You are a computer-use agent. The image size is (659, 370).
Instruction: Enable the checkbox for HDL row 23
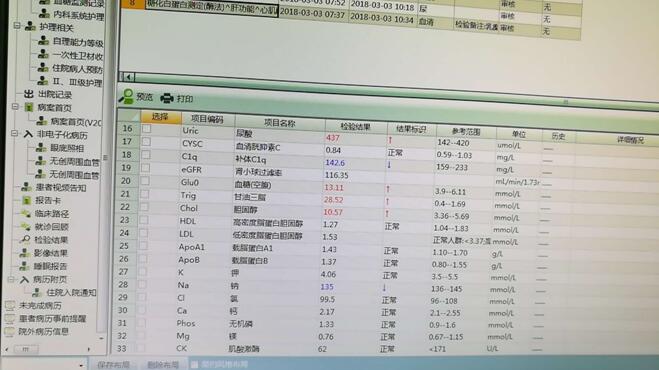click(144, 220)
